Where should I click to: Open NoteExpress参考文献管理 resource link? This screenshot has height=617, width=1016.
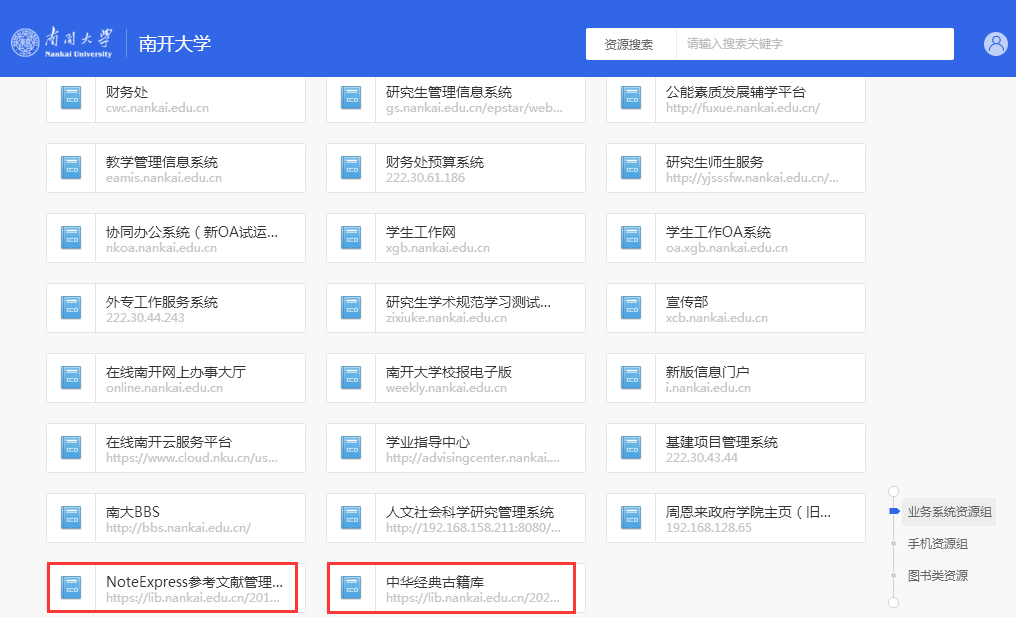click(x=194, y=588)
